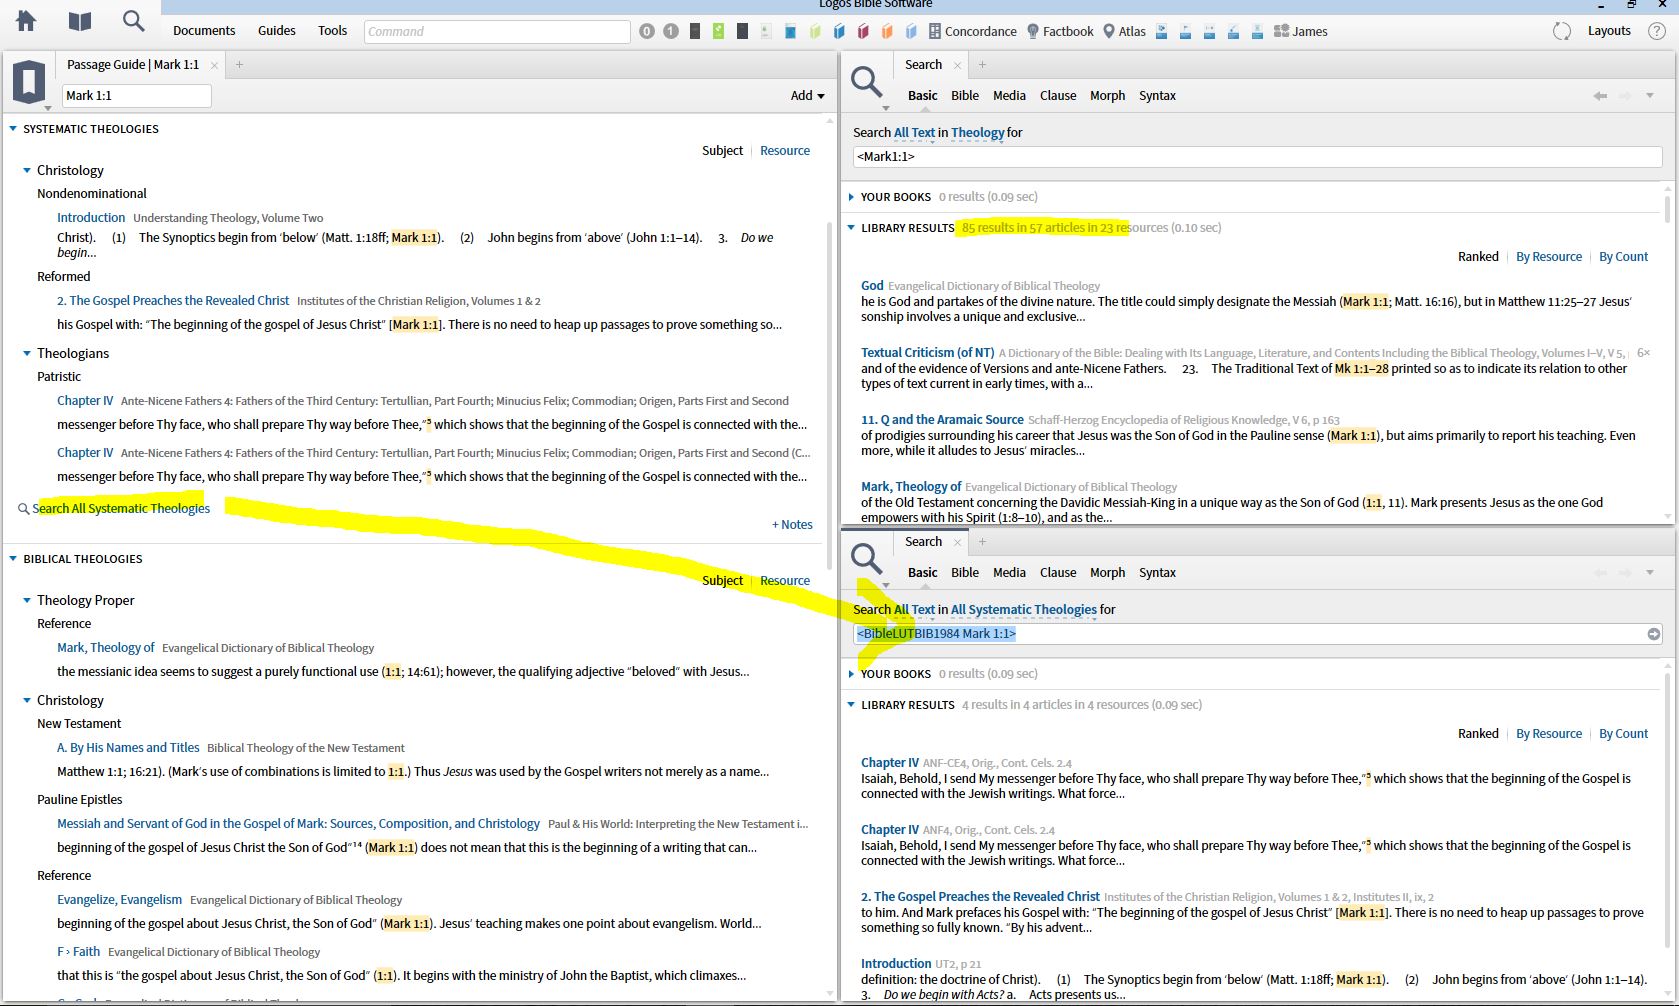Select Subject view under Biblical Theologies

[722, 581]
